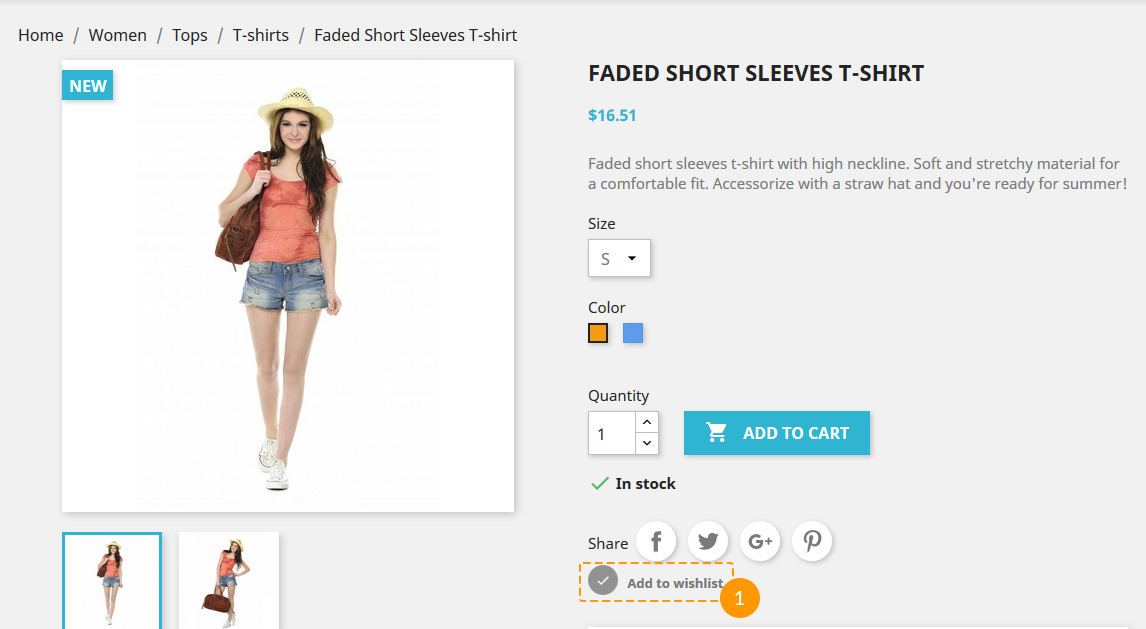1146x629 pixels.
Task: Select second product thumbnail with bag
Action: point(229,581)
